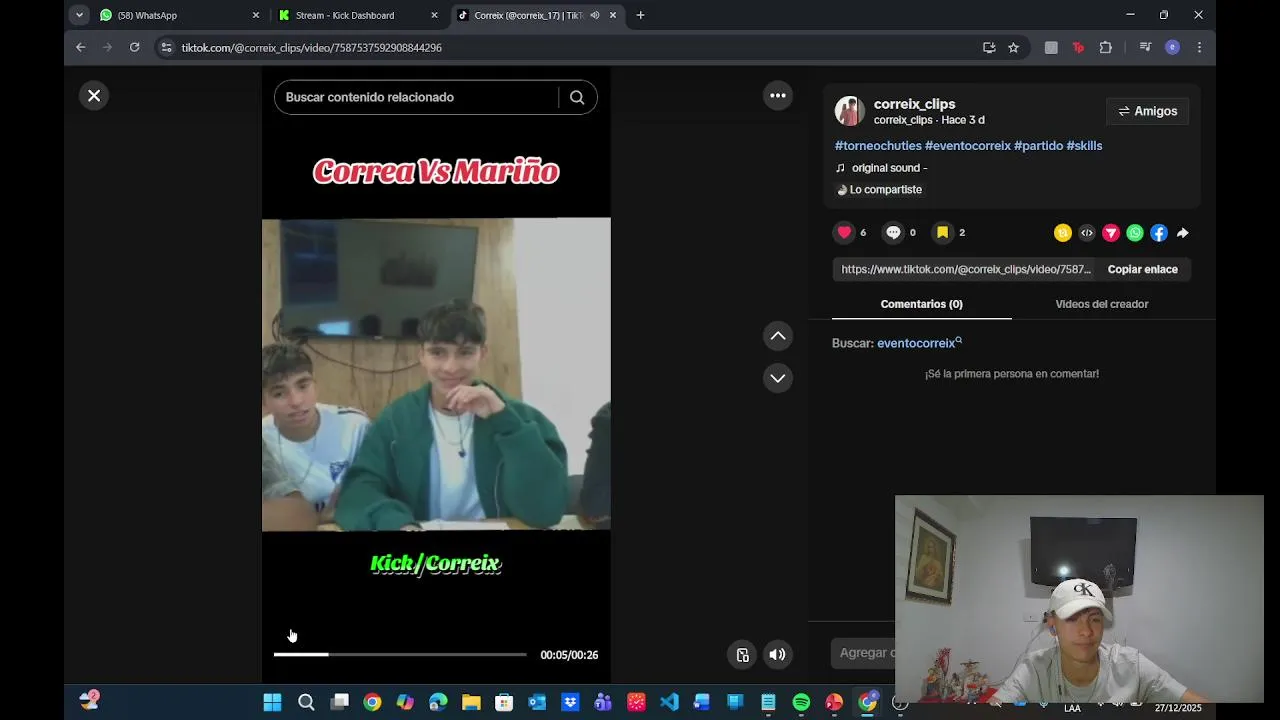Search eventocorreix suggestion link
The height and width of the screenshot is (720, 1280).
919,343
